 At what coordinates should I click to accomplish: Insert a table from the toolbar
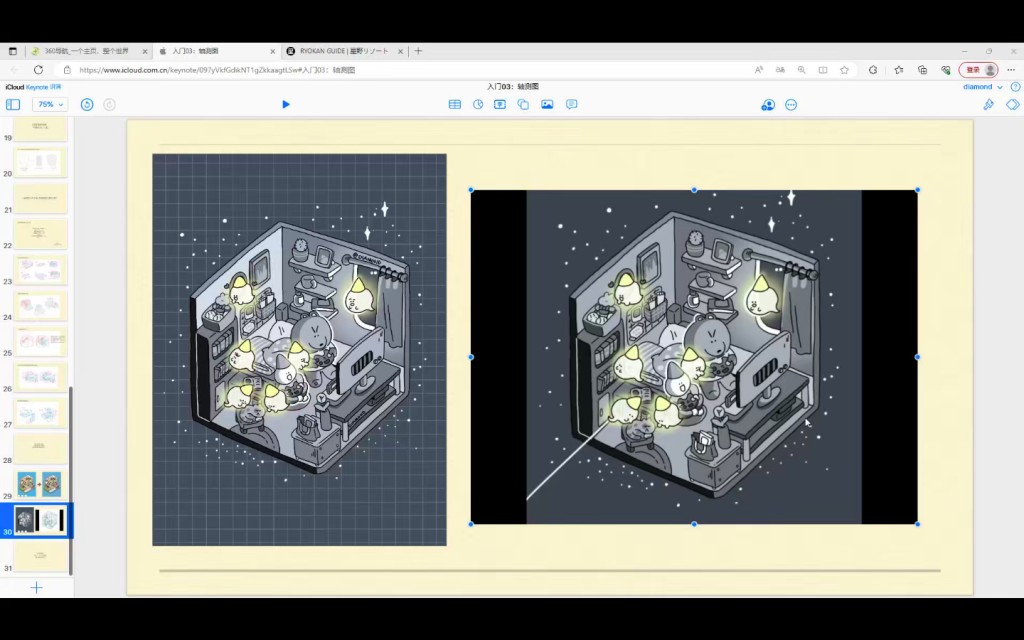[x=455, y=104]
